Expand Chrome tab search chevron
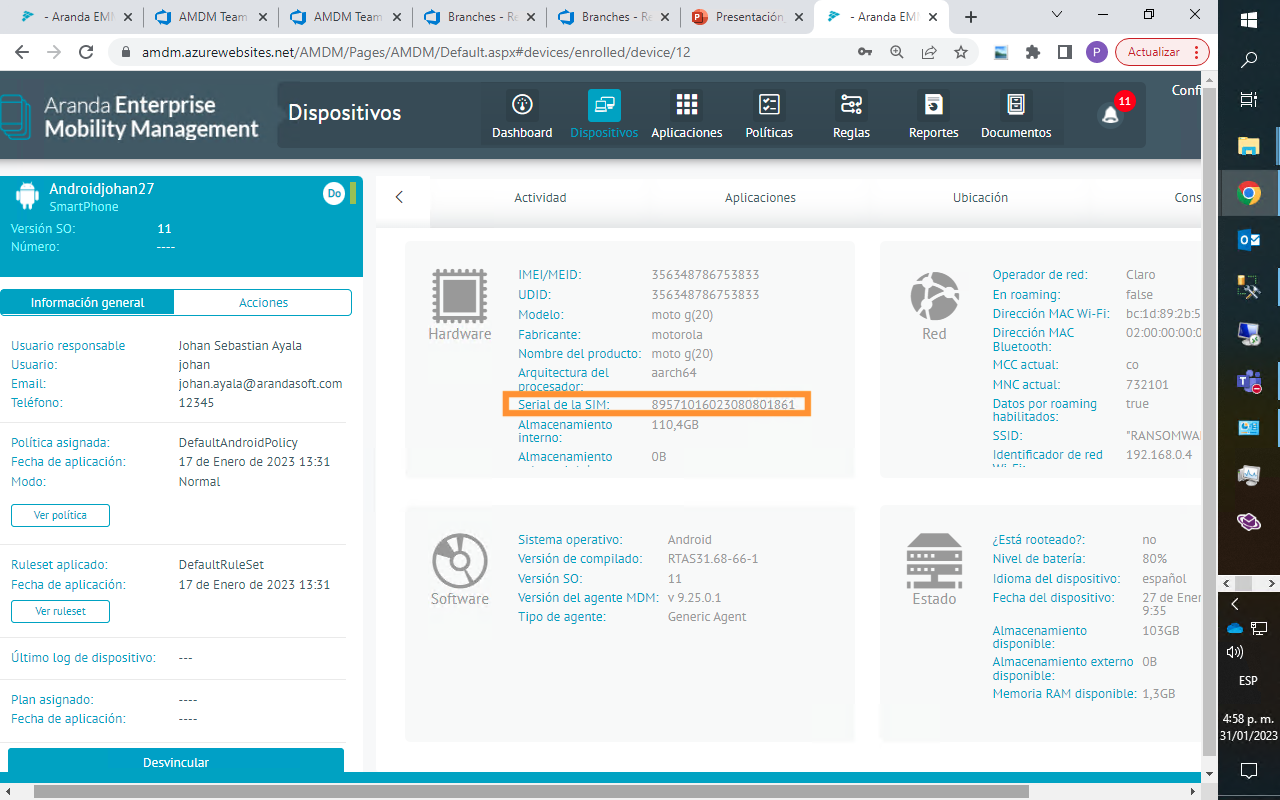The height and width of the screenshot is (800, 1280). pos(1059,14)
